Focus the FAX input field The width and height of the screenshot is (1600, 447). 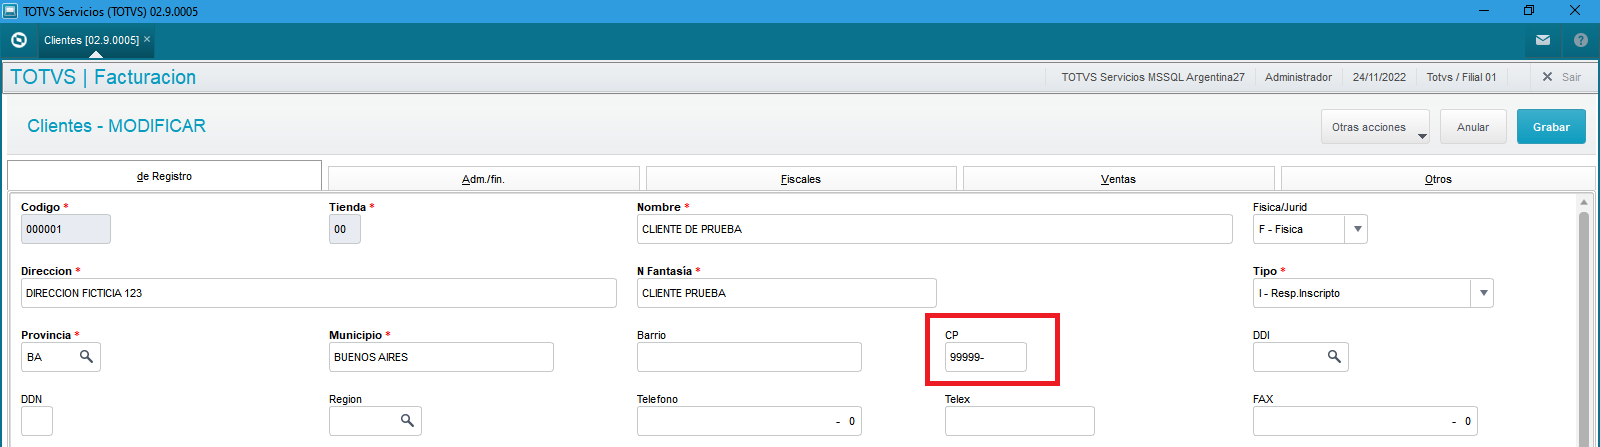pos(1365,421)
